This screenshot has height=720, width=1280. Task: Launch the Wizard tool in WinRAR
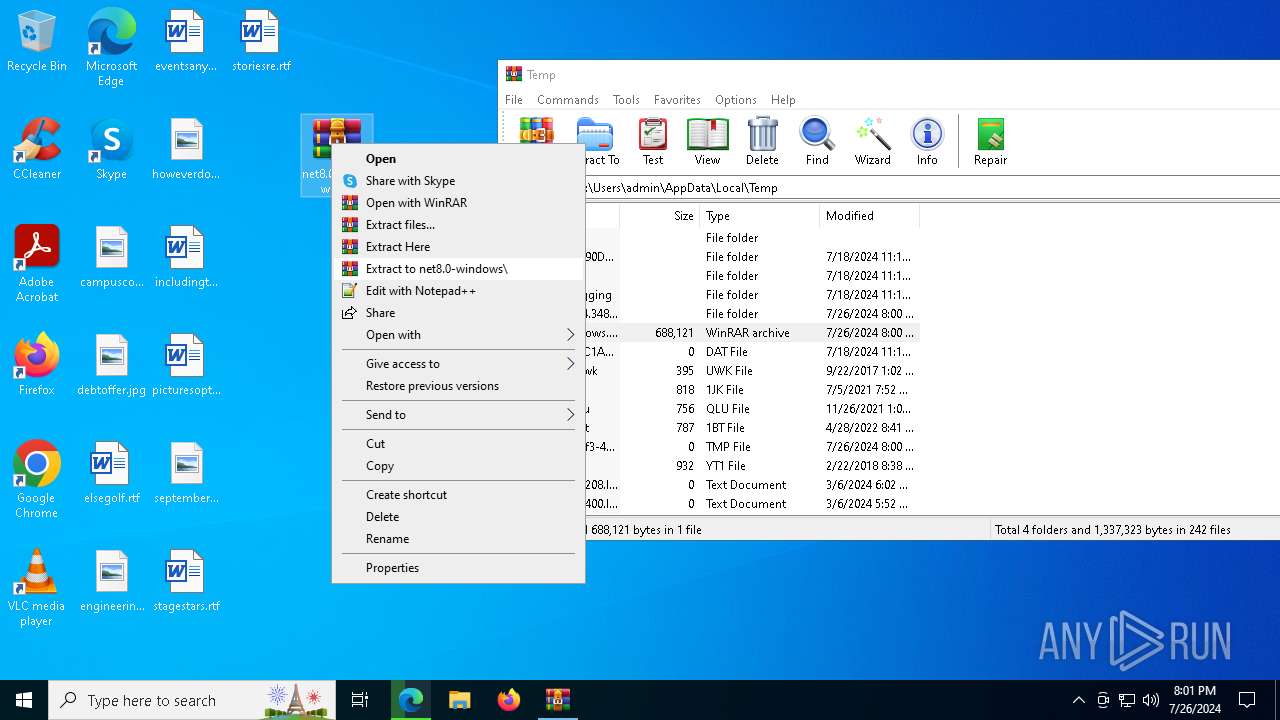[x=872, y=141]
